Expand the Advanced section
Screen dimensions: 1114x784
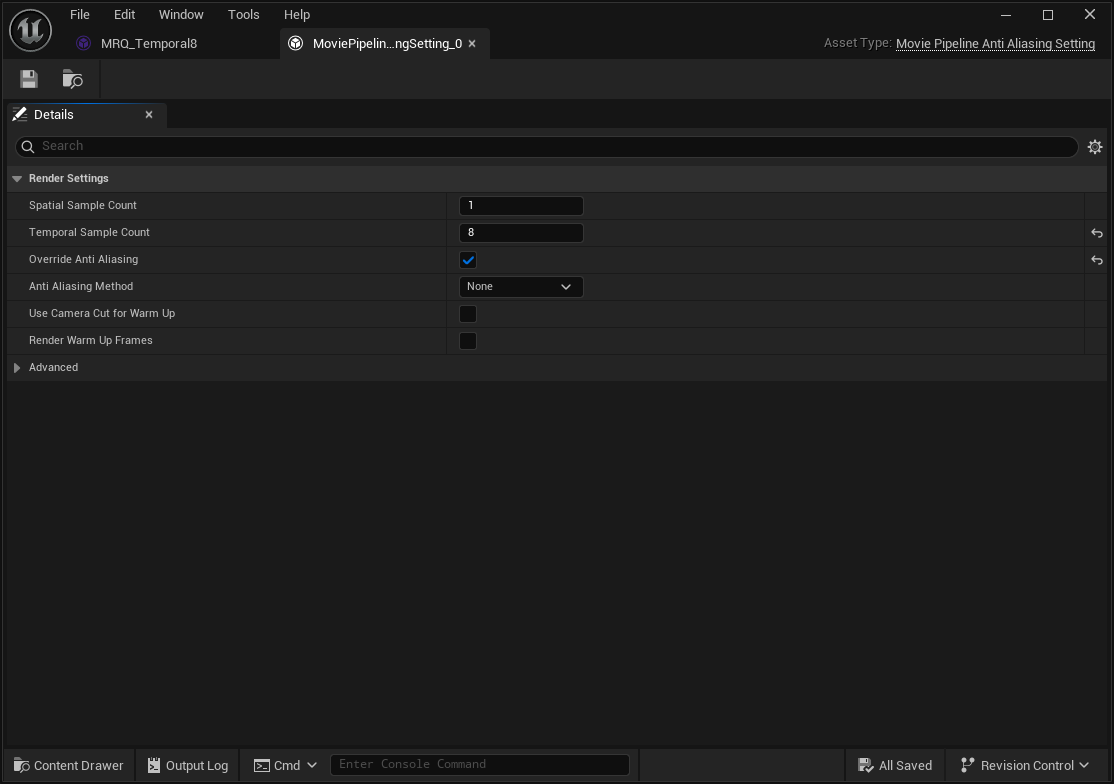pos(17,368)
